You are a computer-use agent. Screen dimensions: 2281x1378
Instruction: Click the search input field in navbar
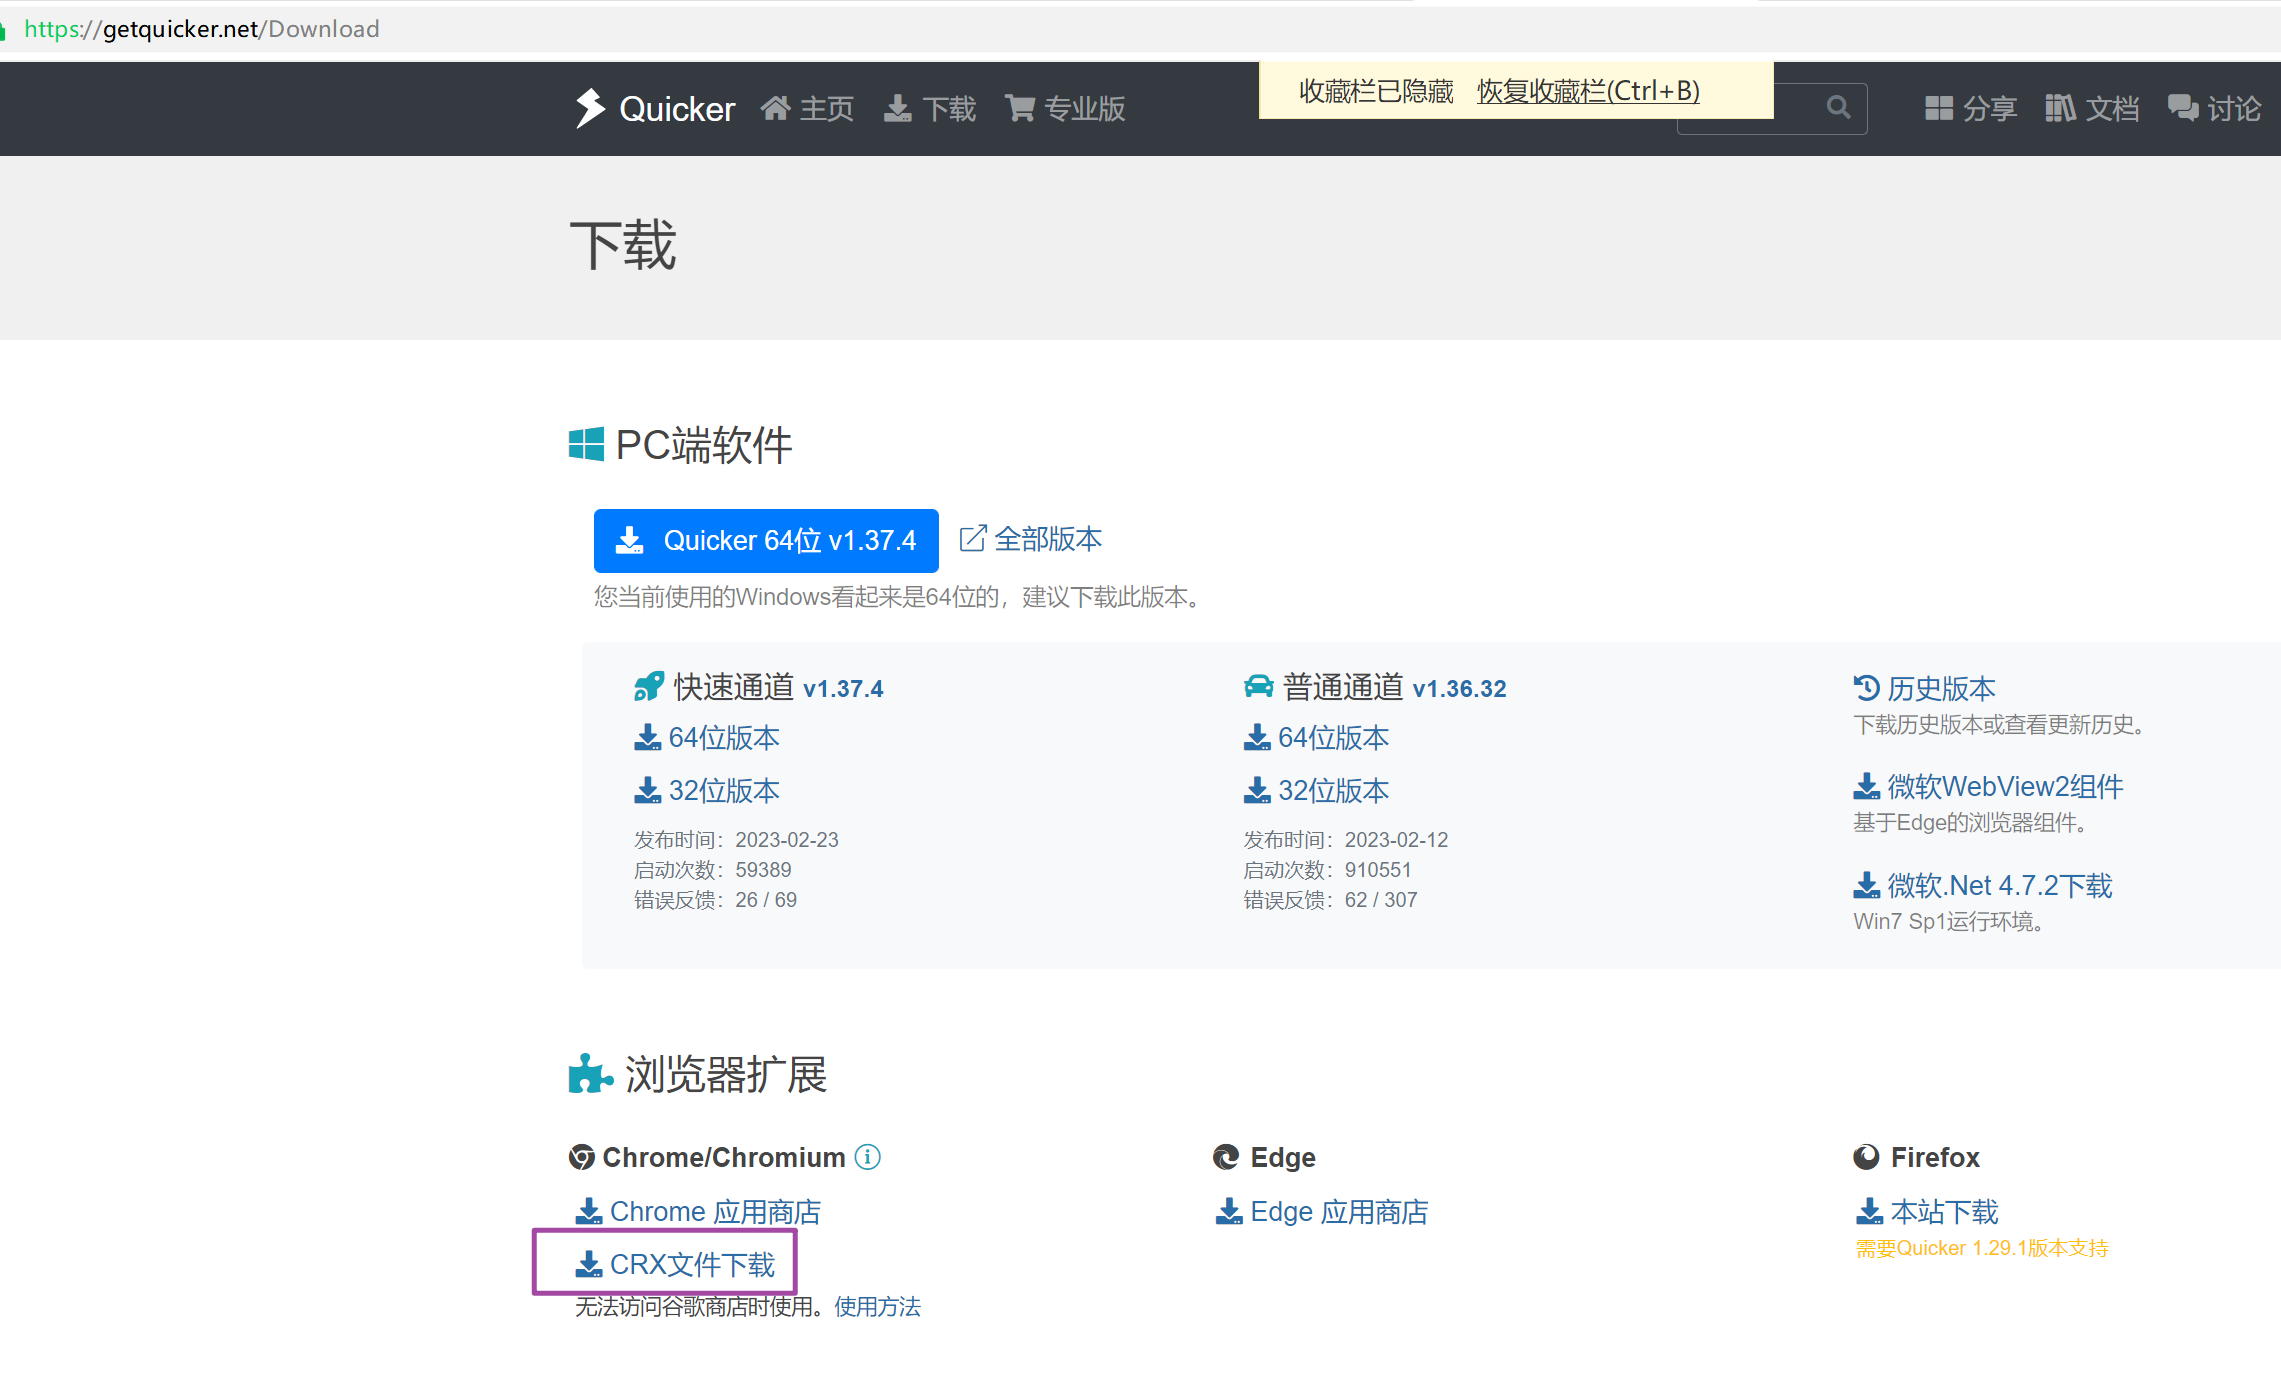[x=1771, y=108]
